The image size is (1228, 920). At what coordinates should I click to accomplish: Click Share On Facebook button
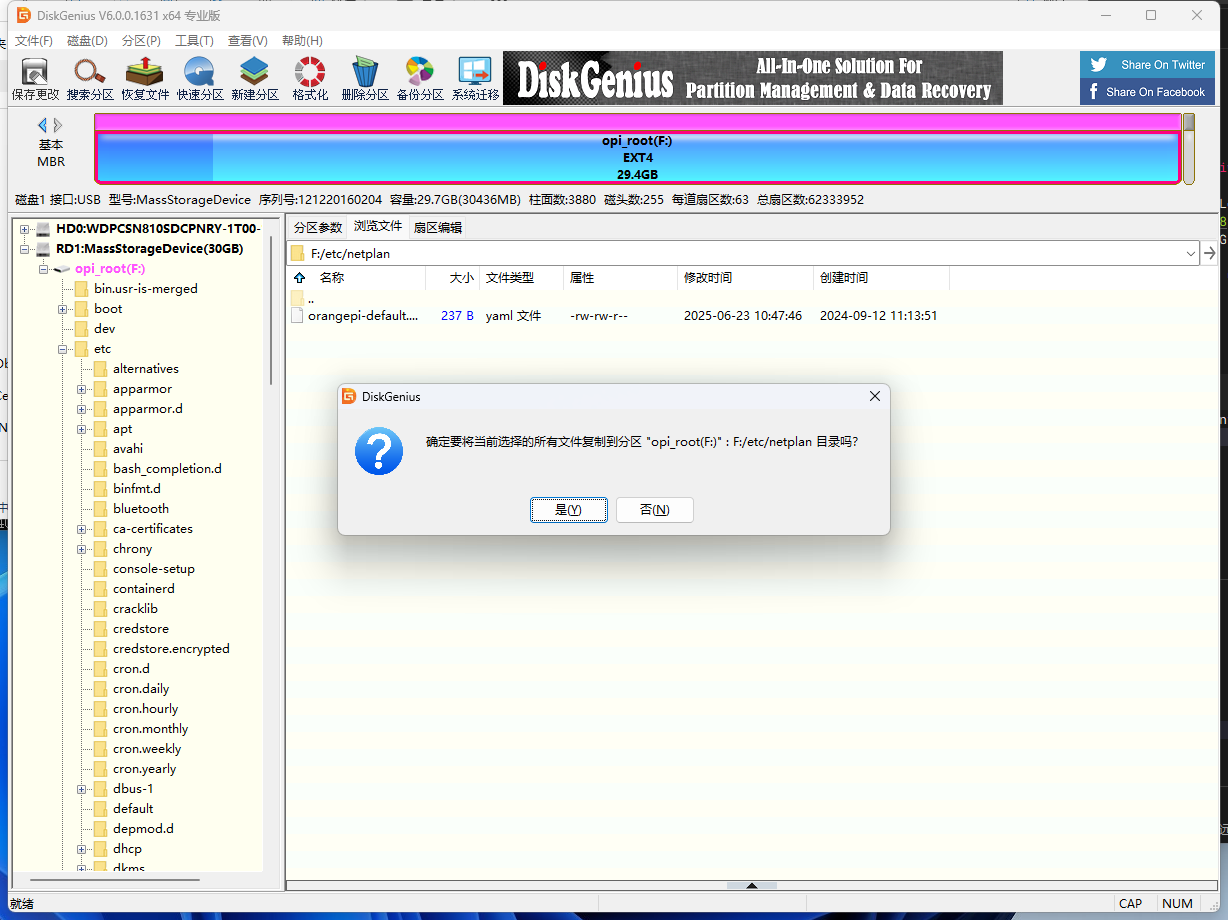1147,92
